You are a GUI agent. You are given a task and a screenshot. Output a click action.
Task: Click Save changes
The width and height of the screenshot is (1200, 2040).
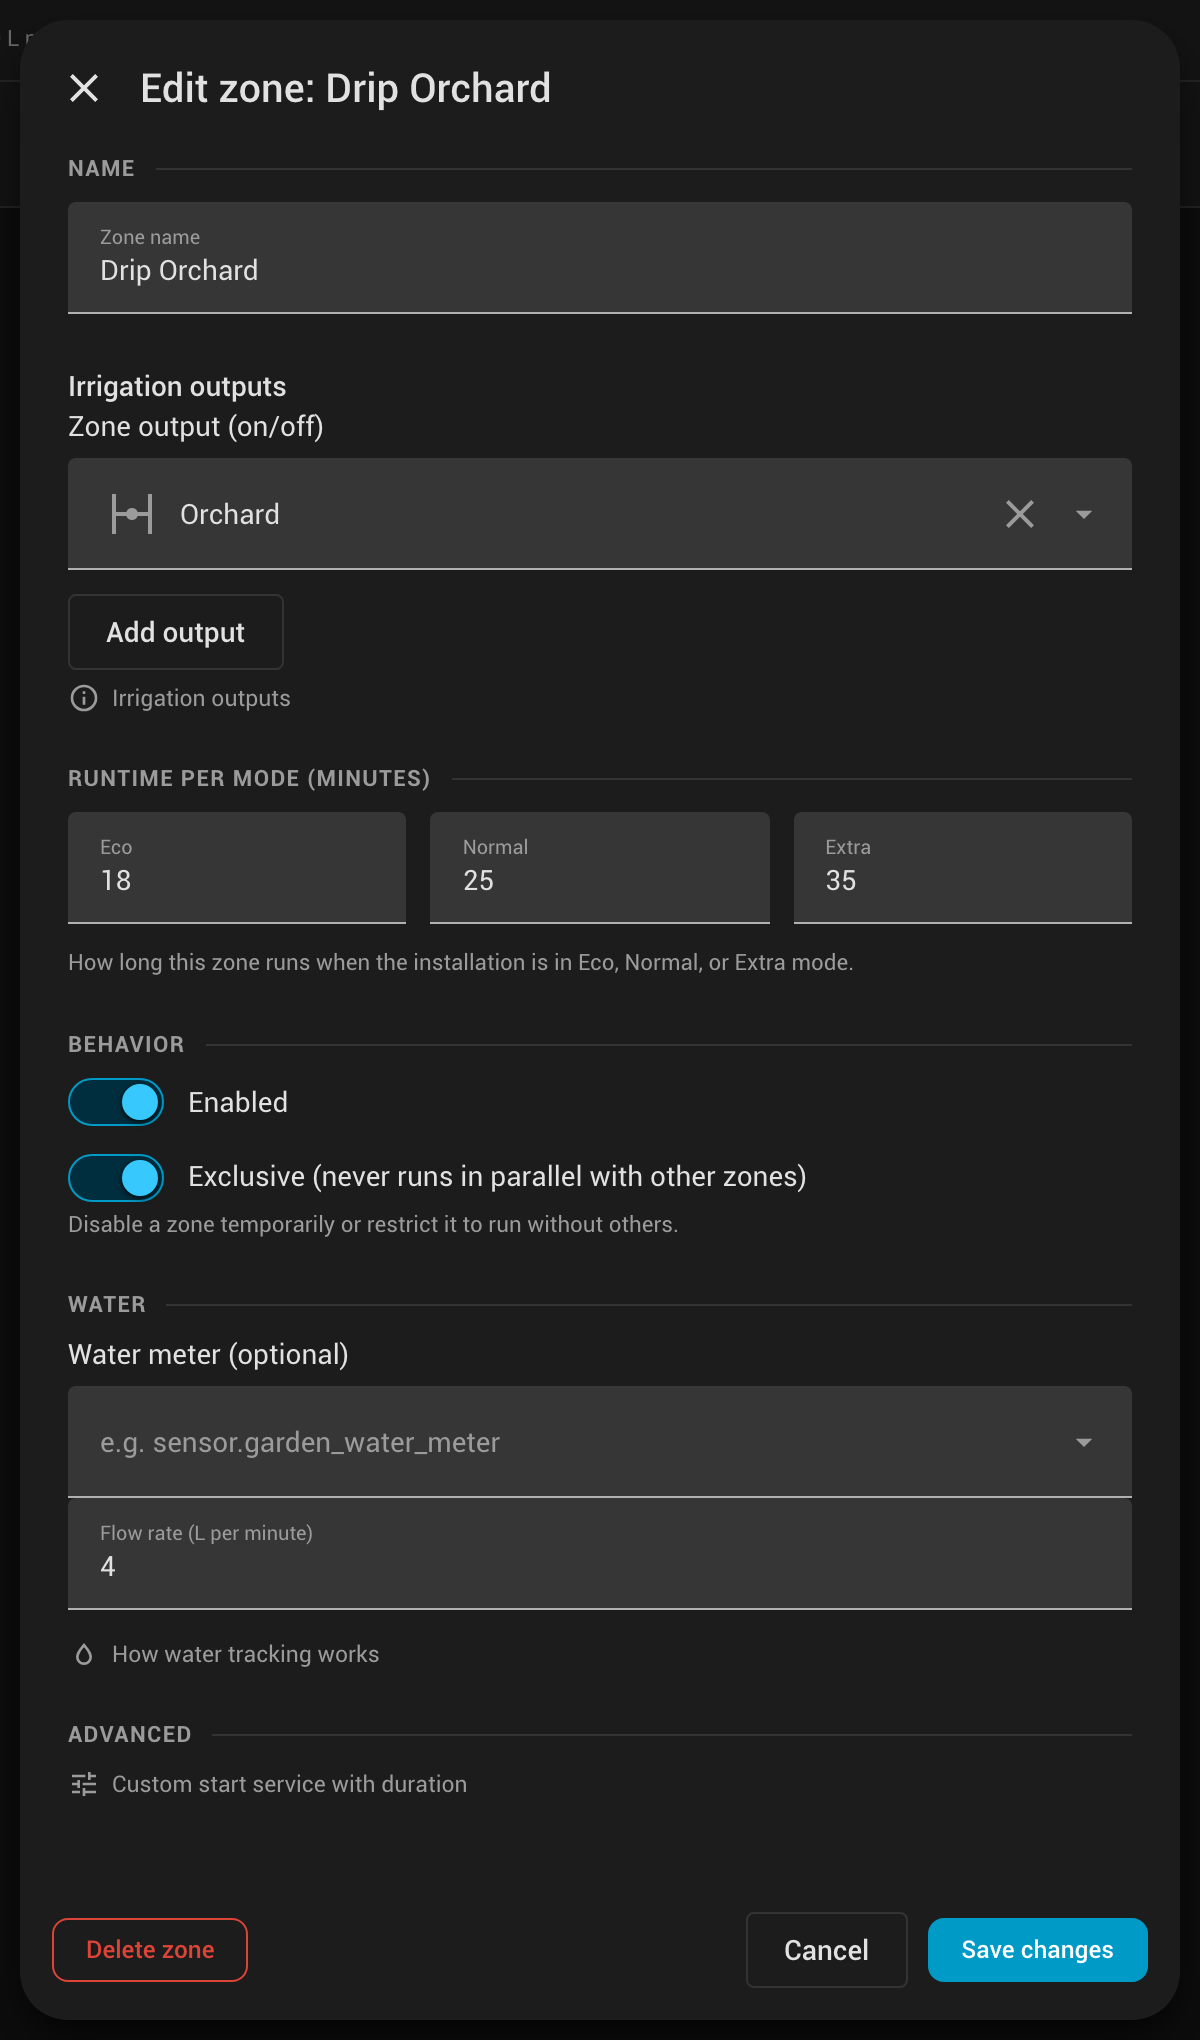coord(1037,1950)
